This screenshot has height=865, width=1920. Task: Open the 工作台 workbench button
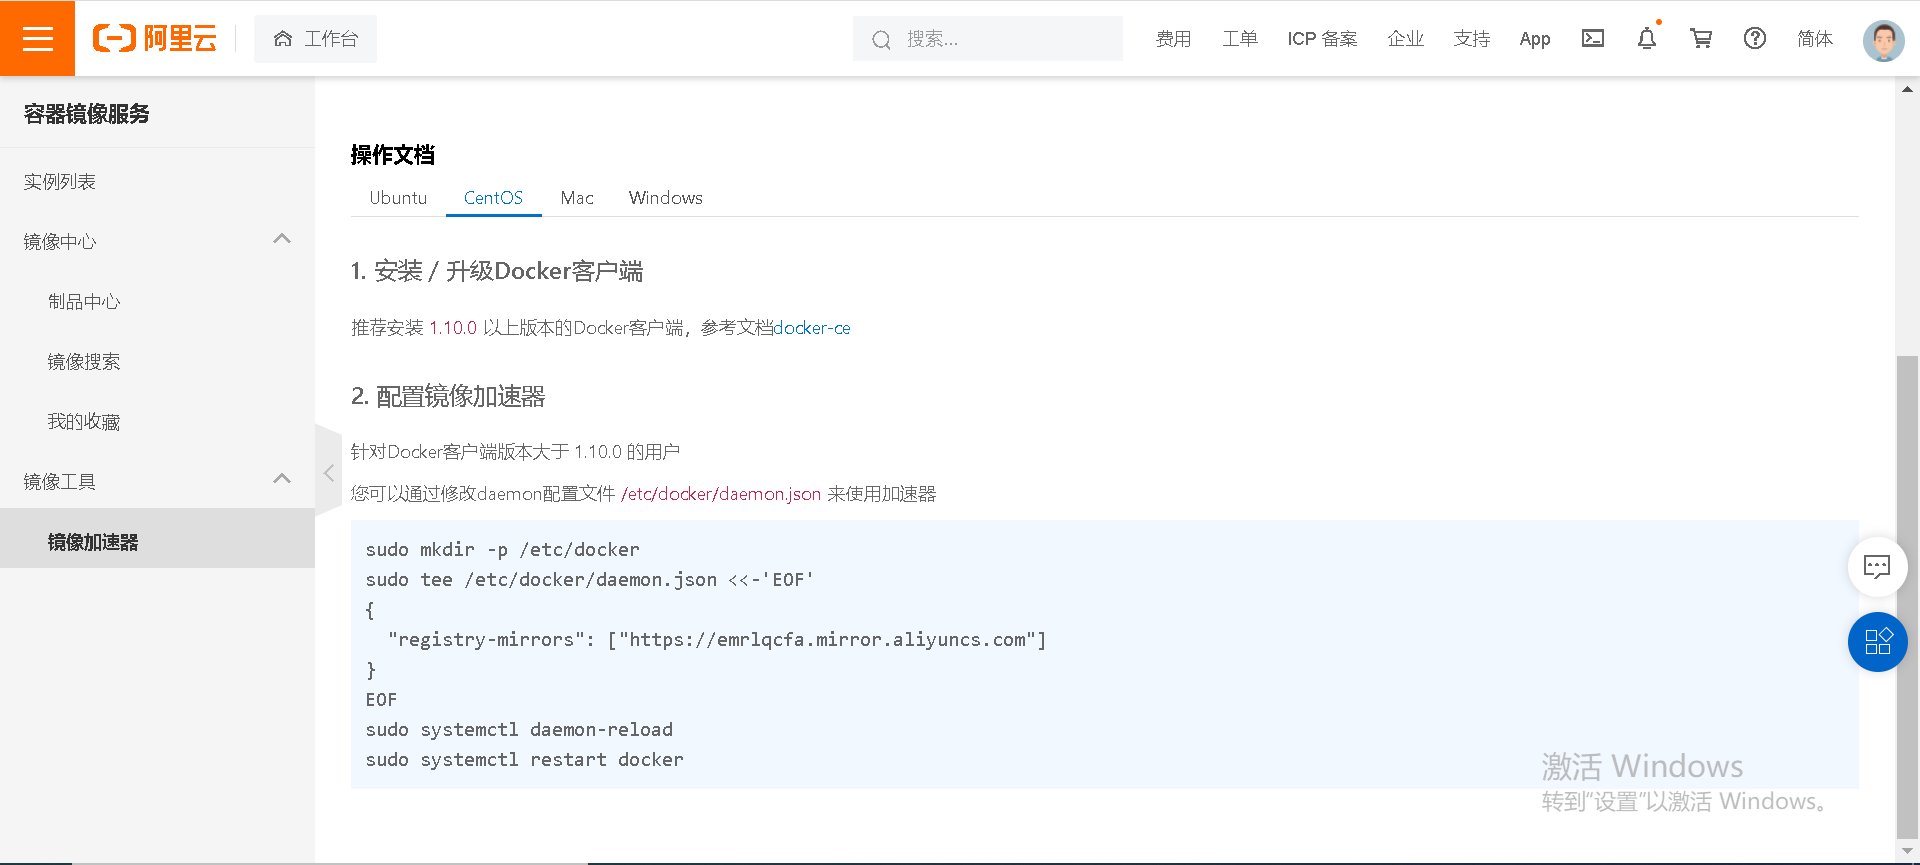[x=315, y=39]
